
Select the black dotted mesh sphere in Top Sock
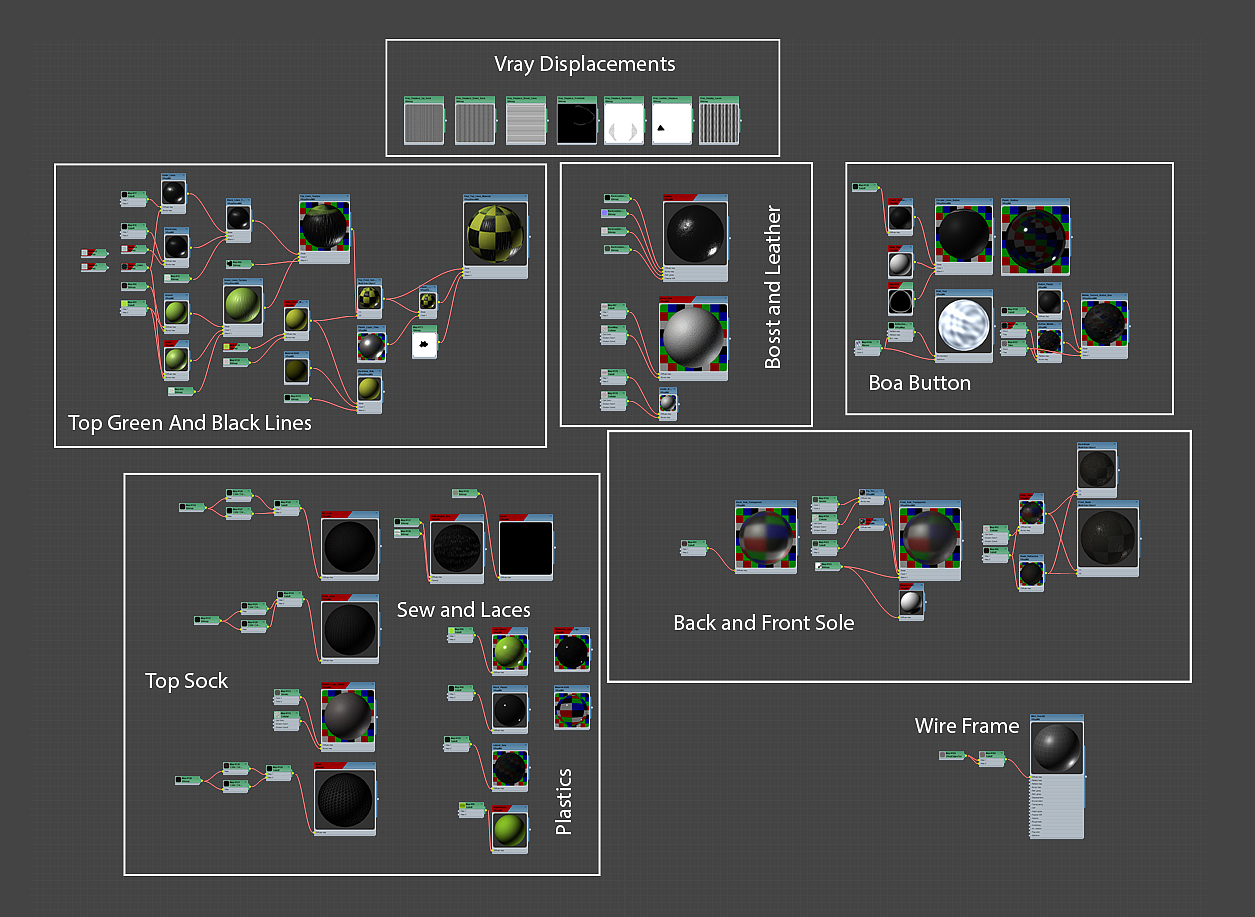point(346,799)
